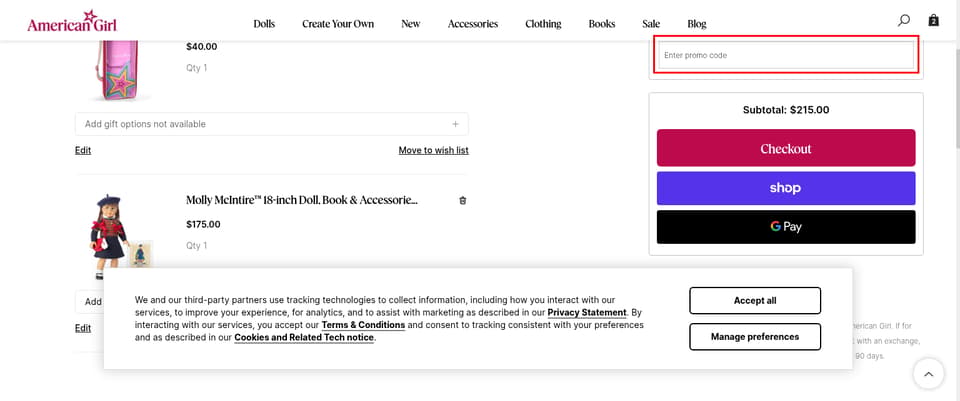Go to American Girl logo homepage
Image resolution: width=960 pixels, height=401 pixels.
(72, 21)
